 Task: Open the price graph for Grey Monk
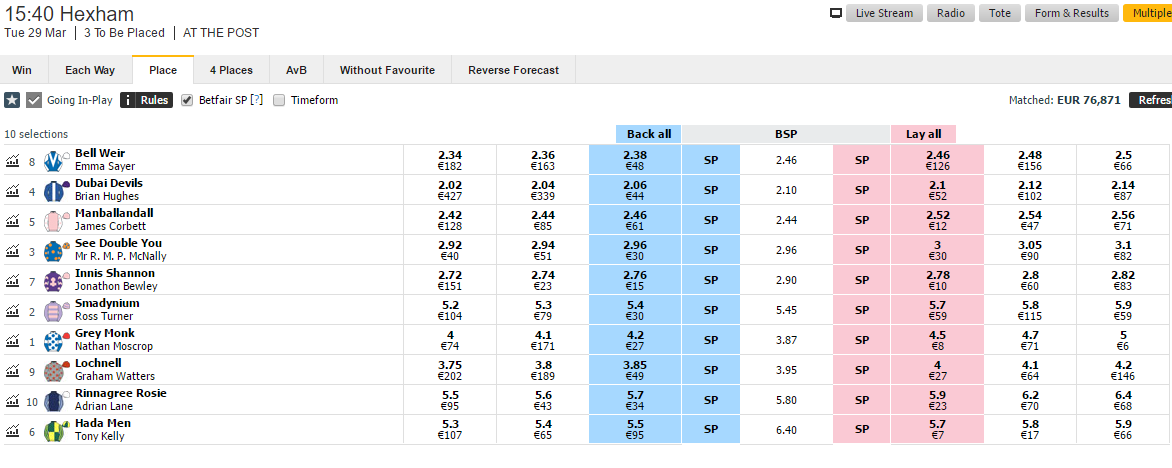click(x=13, y=341)
